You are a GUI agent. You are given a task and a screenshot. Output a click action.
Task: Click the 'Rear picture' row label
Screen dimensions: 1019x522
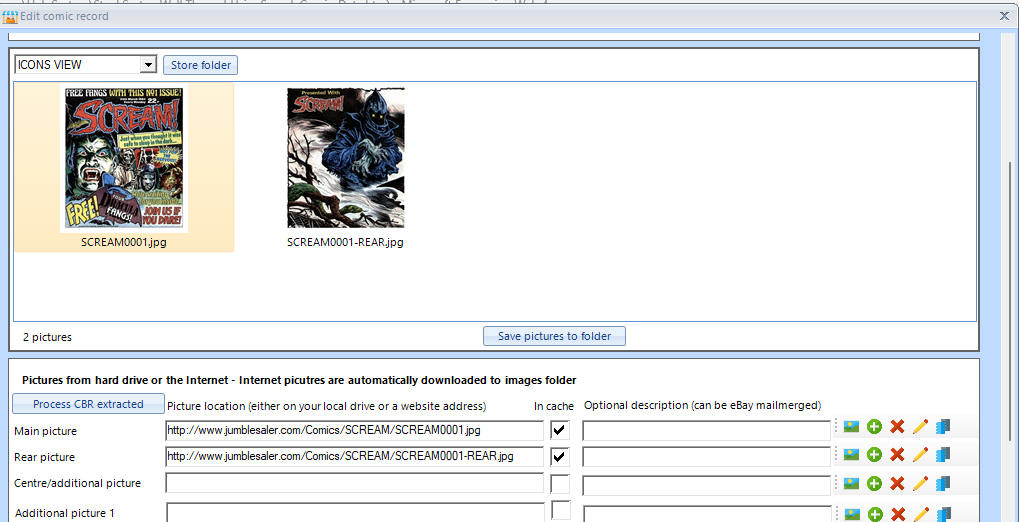pos(44,458)
